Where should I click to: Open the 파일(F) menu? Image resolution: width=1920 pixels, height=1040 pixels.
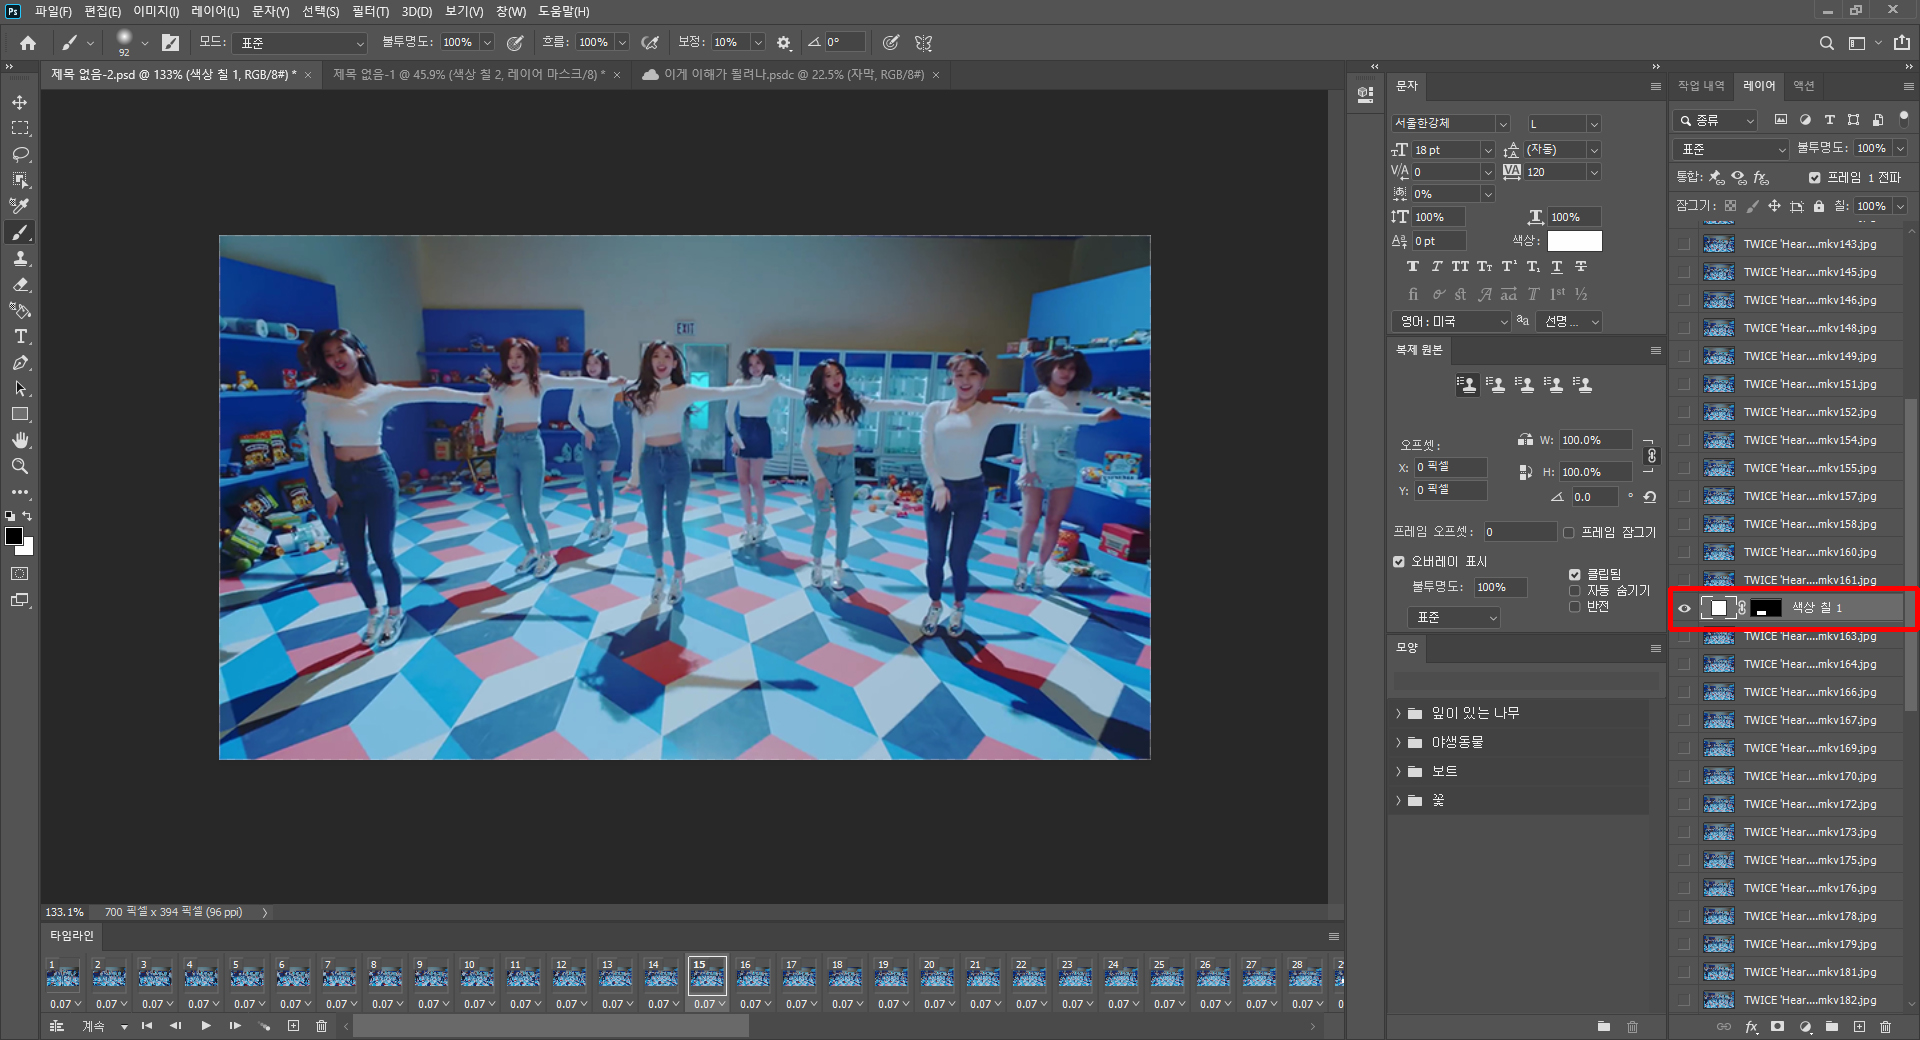(53, 11)
